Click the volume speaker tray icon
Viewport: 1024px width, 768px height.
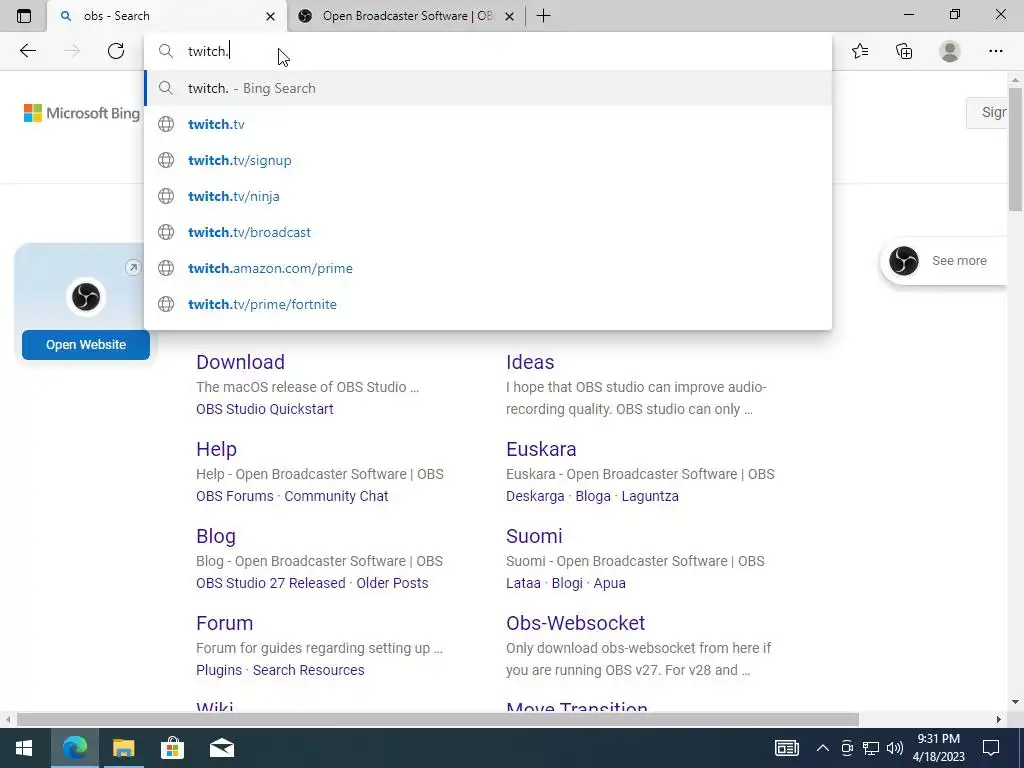pos(895,748)
